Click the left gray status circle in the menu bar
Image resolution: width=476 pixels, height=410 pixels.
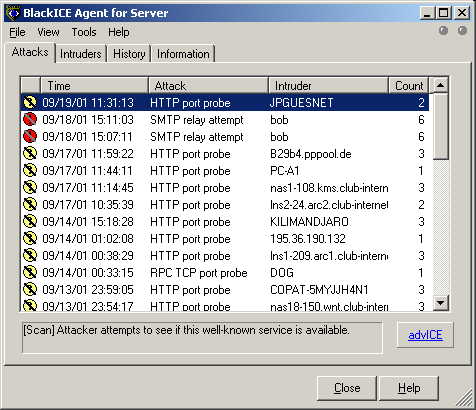pos(443,31)
